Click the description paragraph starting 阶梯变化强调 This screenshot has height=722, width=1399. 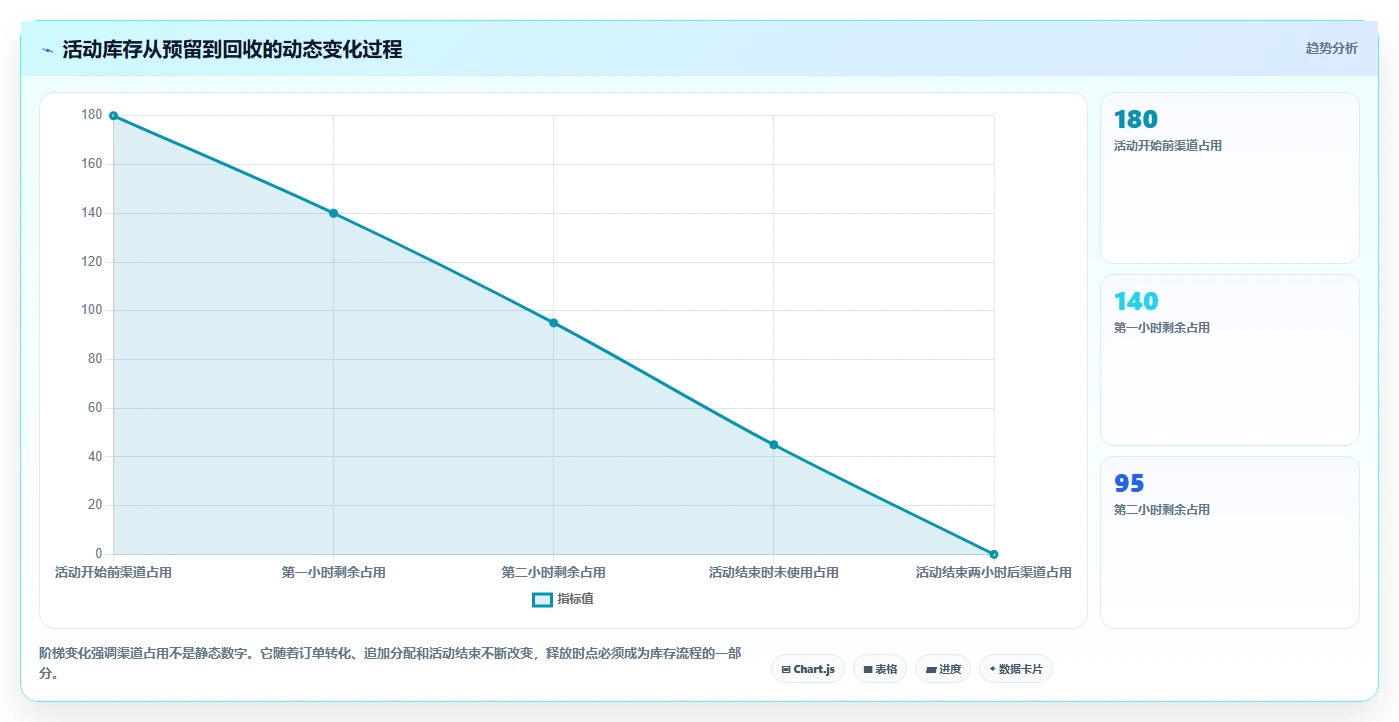[x=390, y=663]
